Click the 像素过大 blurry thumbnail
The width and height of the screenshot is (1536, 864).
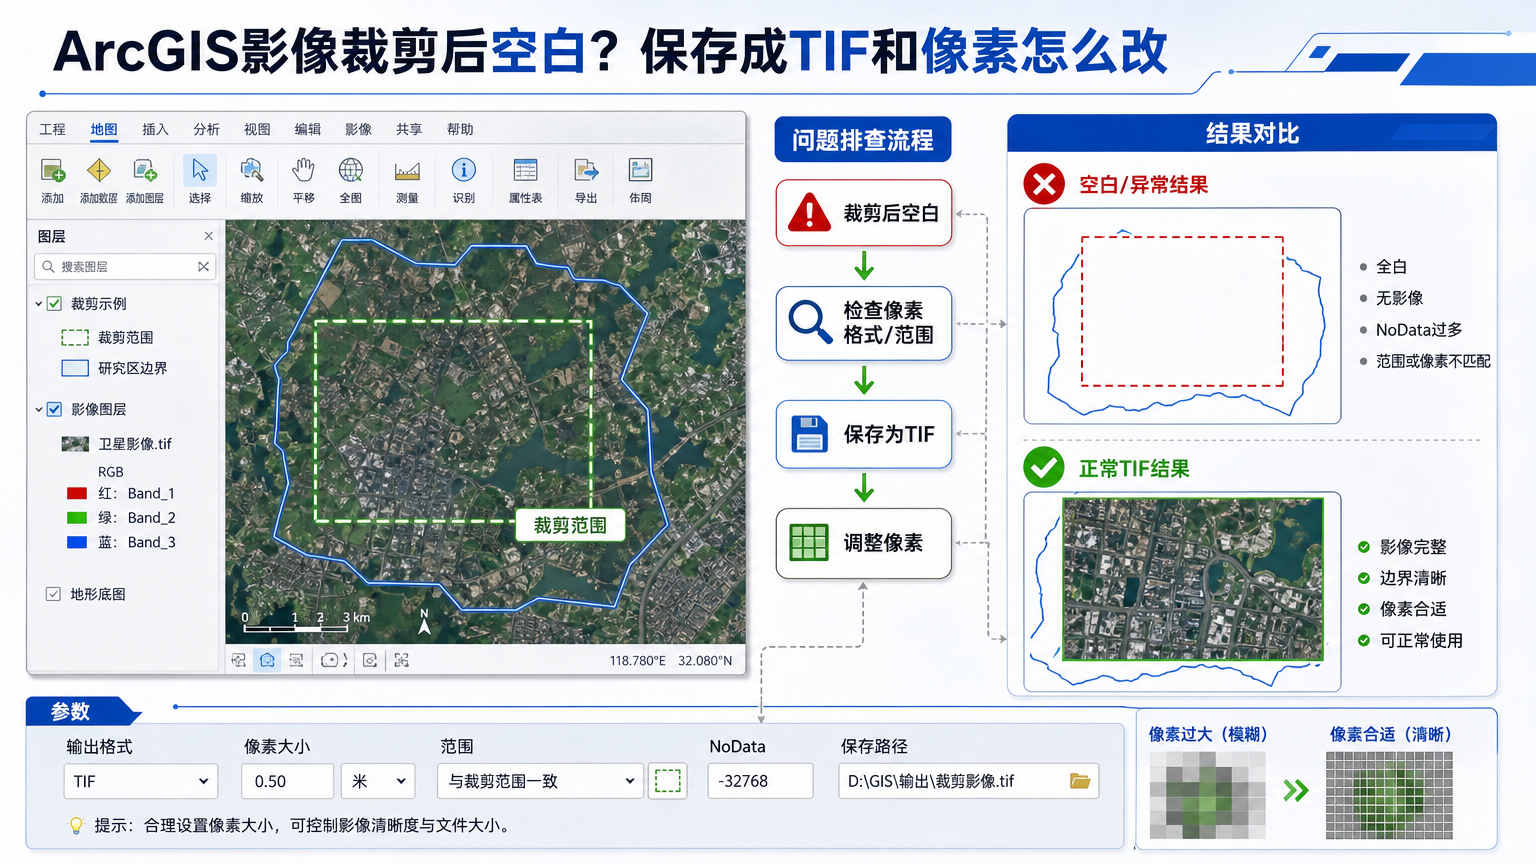click(x=1207, y=795)
